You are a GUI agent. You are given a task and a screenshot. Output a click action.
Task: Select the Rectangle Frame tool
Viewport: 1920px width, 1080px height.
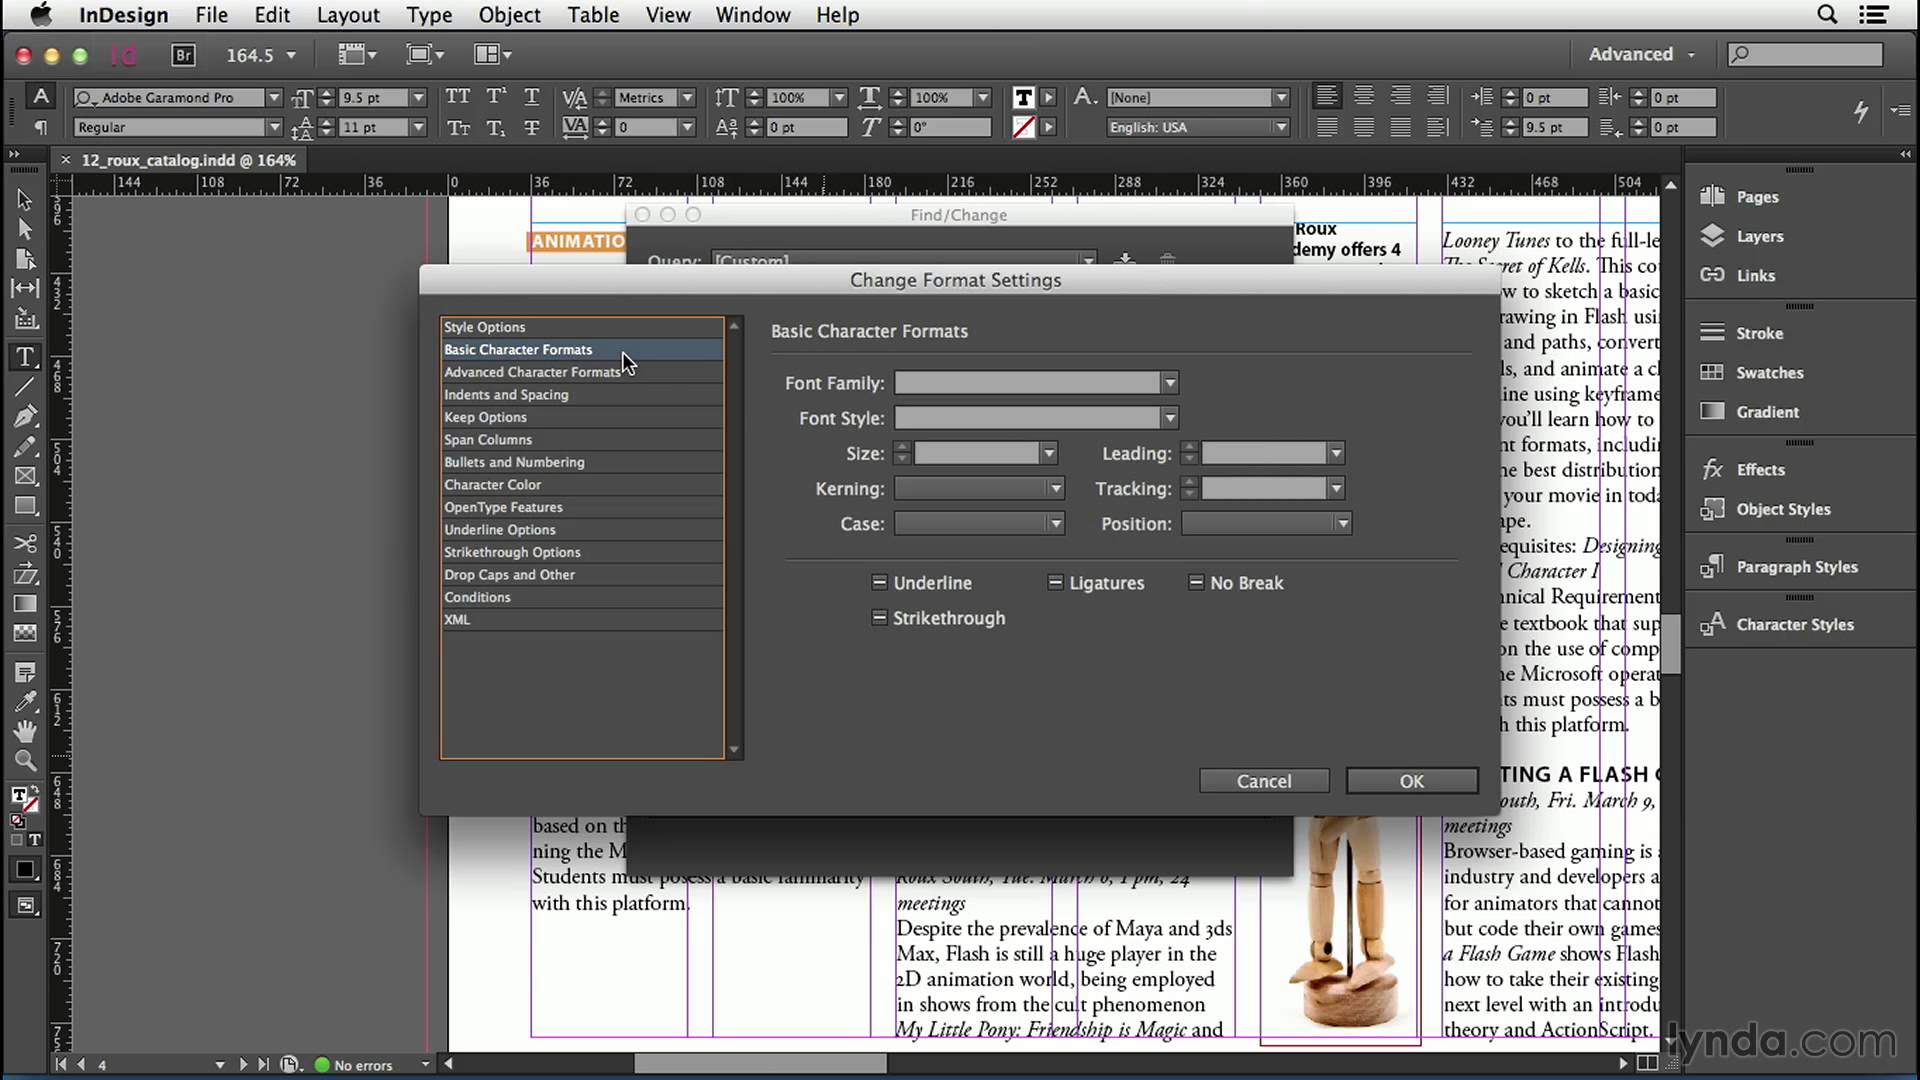[x=25, y=476]
